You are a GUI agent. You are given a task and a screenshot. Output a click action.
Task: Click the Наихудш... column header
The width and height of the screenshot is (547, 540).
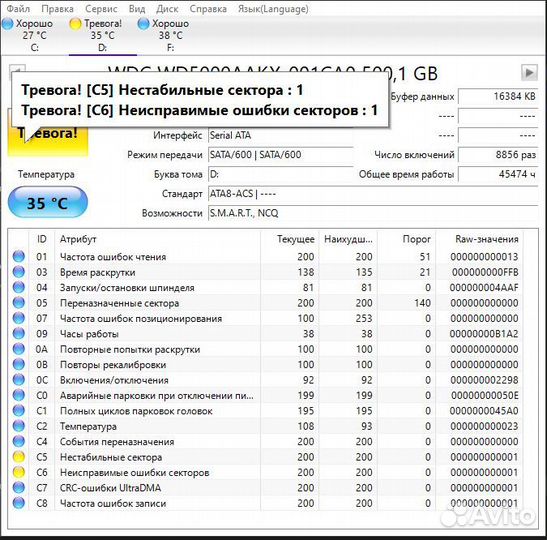pyautogui.click(x=348, y=239)
